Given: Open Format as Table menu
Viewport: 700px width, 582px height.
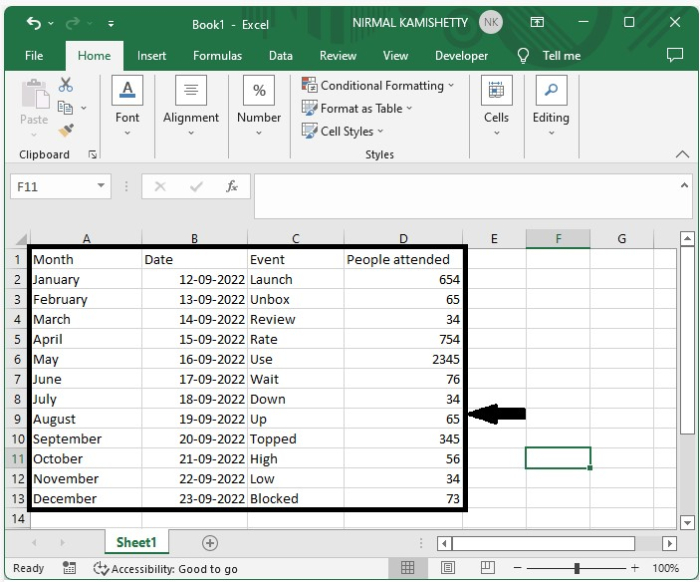Looking at the screenshot, I should [357, 108].
